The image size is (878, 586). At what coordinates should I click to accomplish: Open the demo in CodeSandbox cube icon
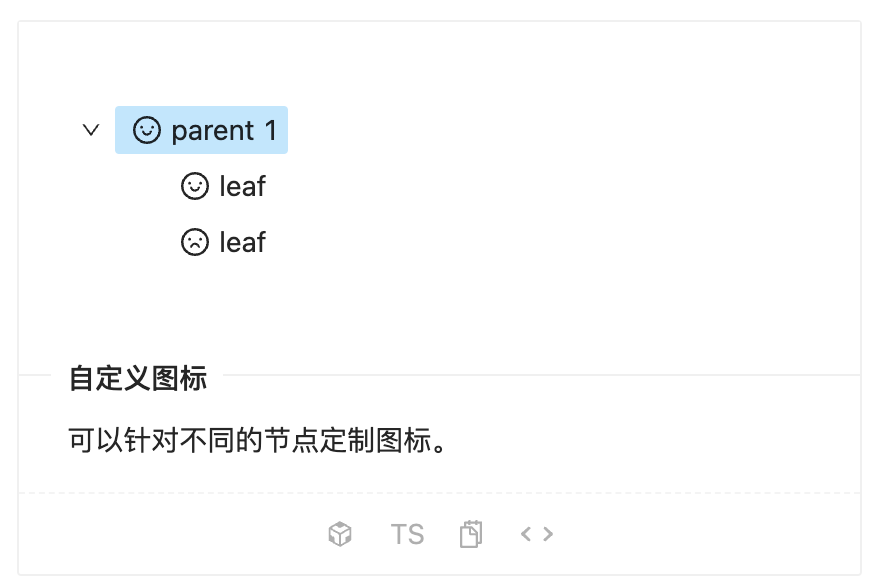tap(340, 534)
